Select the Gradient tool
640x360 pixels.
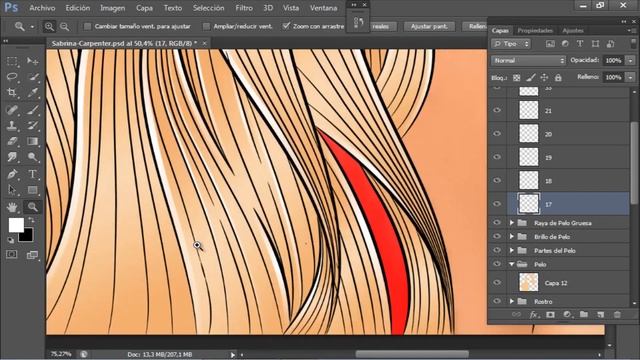(32, 141)
